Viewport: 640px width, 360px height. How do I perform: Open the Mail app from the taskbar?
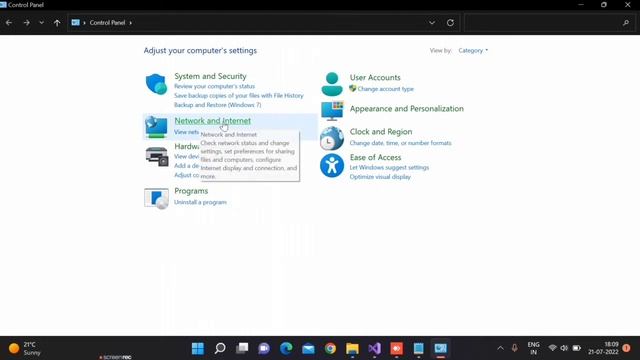click(x=308, y=349)
